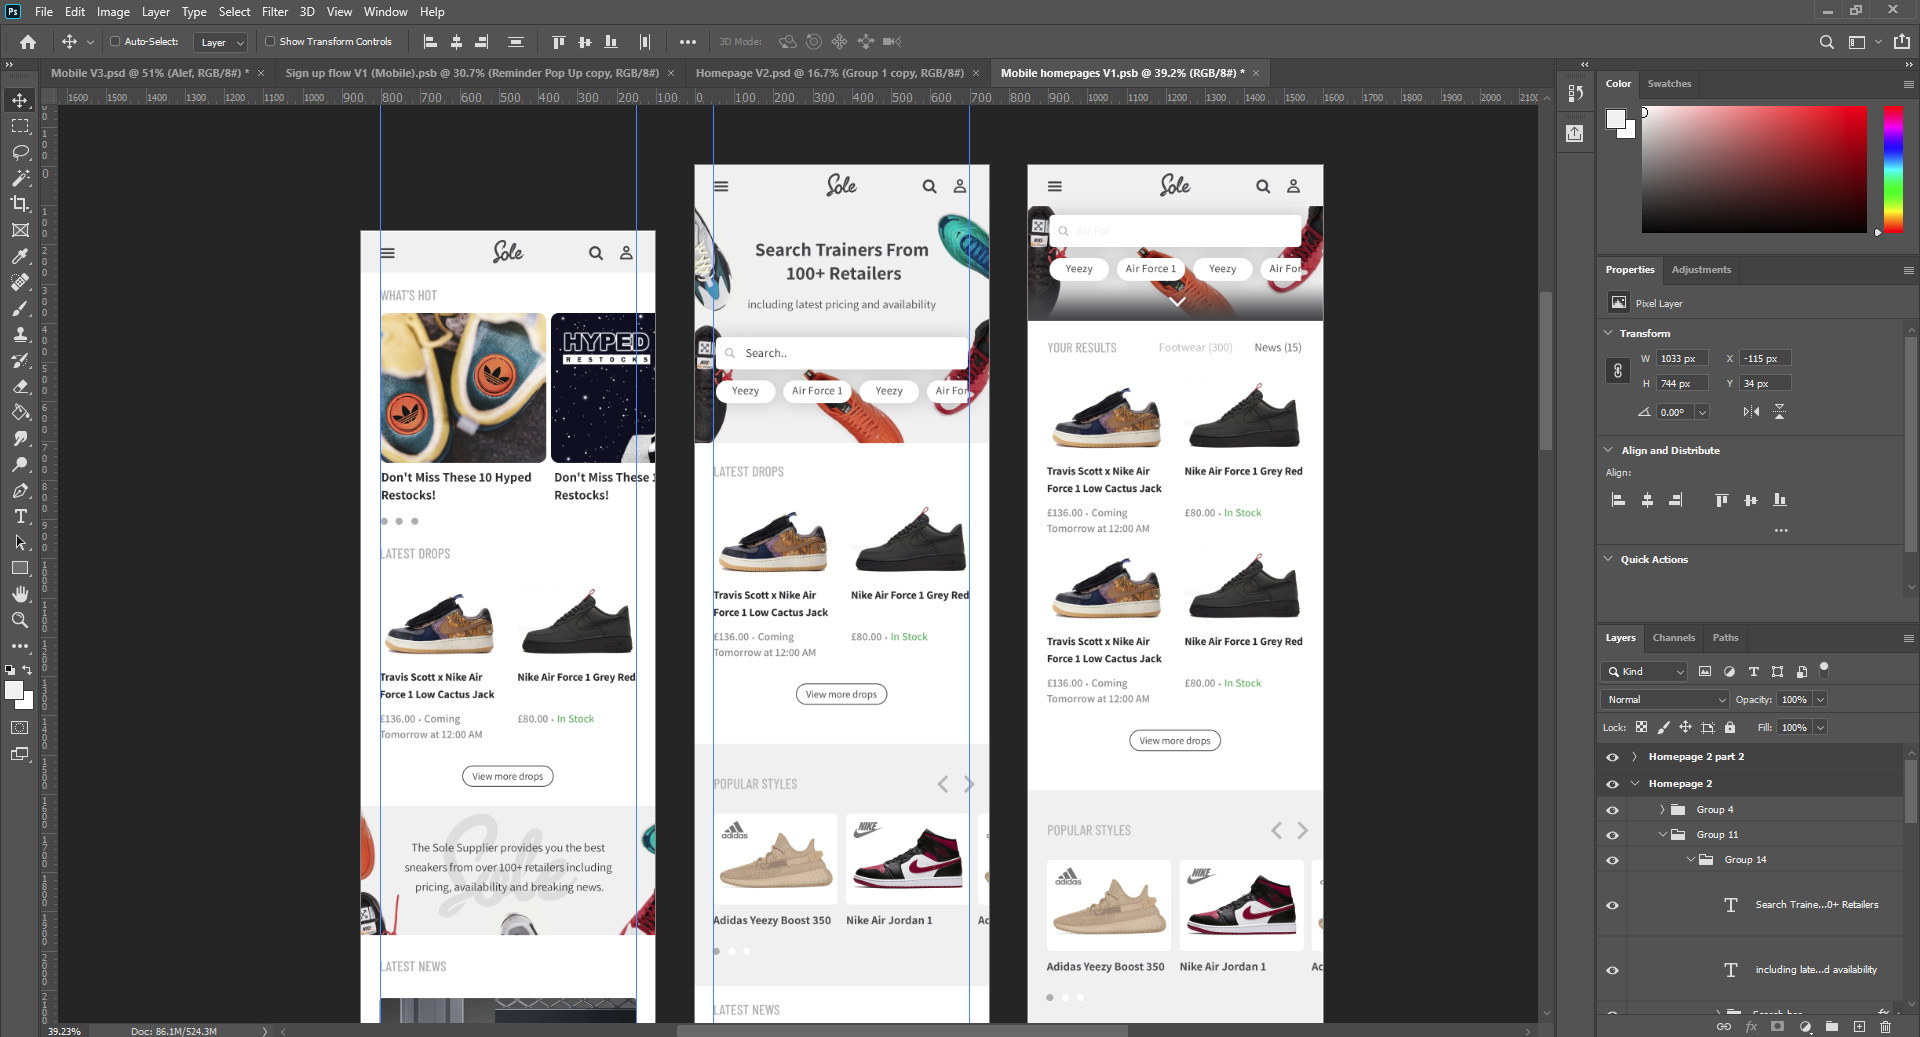Select the Eyedropper tool
The height and width of the screenshot is (1037, 1920).
(x=20, y=256)
